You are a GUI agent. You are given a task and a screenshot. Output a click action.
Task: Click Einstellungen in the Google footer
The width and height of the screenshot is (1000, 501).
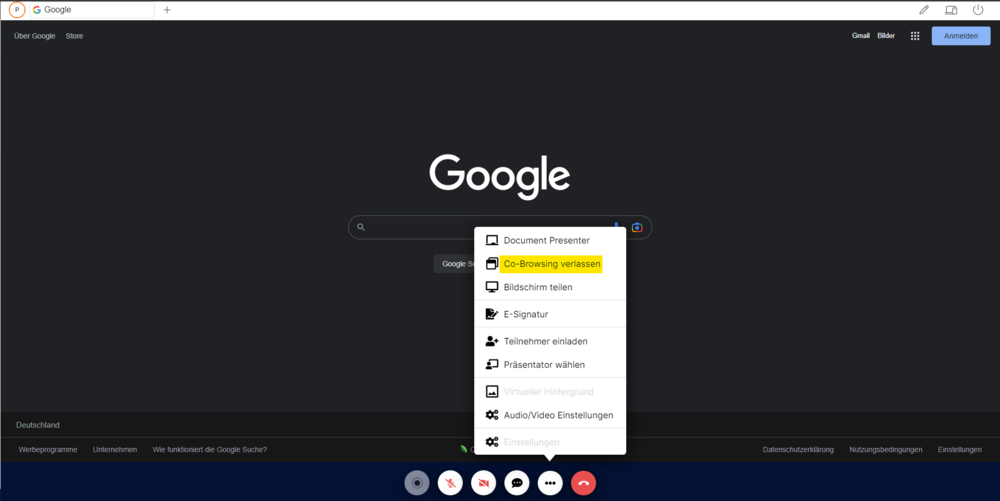coord(960,449)
